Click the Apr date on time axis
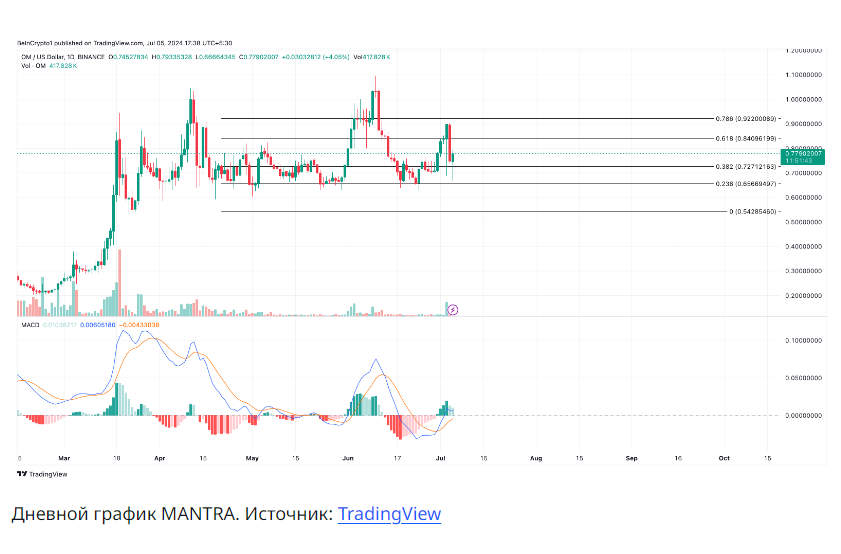This screenshot has height=554, width=841. pos(159,458)
